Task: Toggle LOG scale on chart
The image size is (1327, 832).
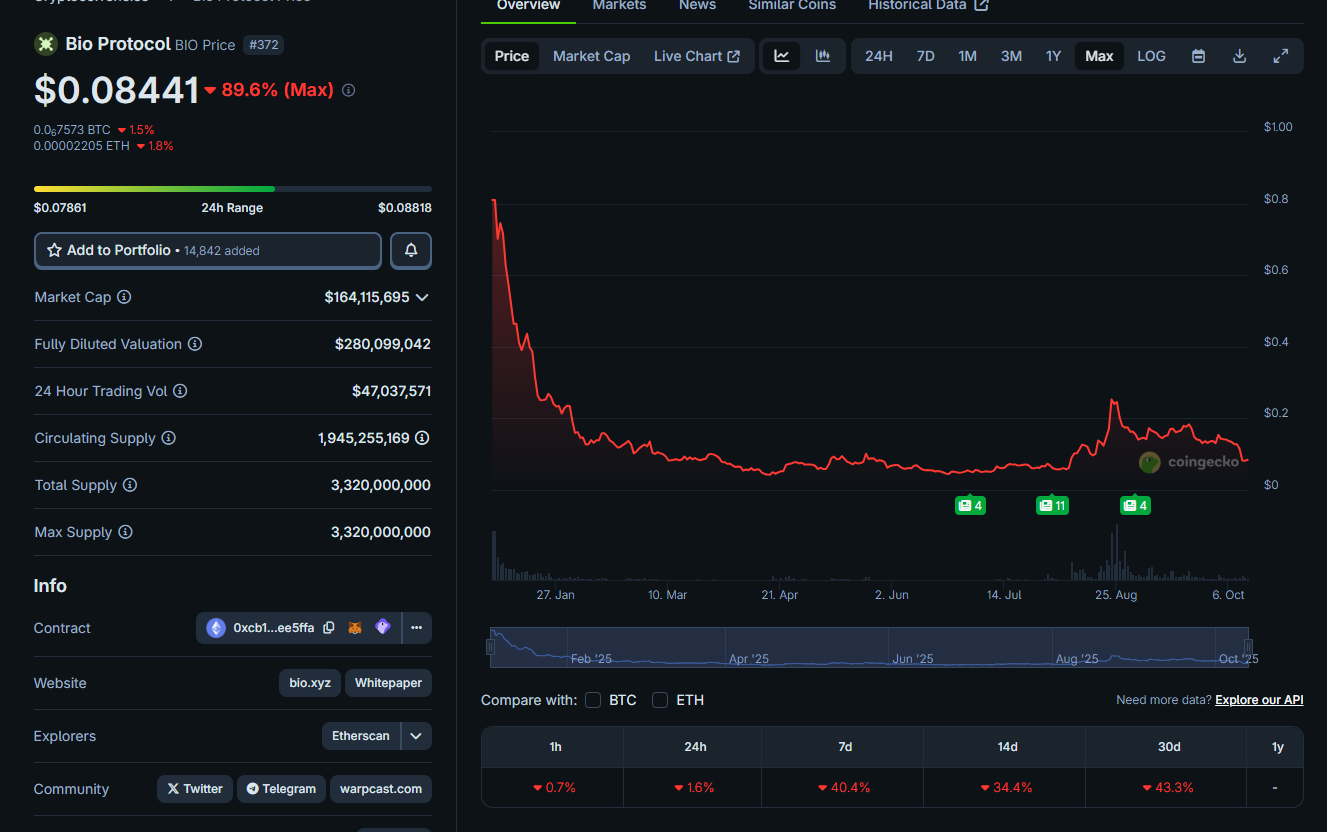Action: 1151,56
